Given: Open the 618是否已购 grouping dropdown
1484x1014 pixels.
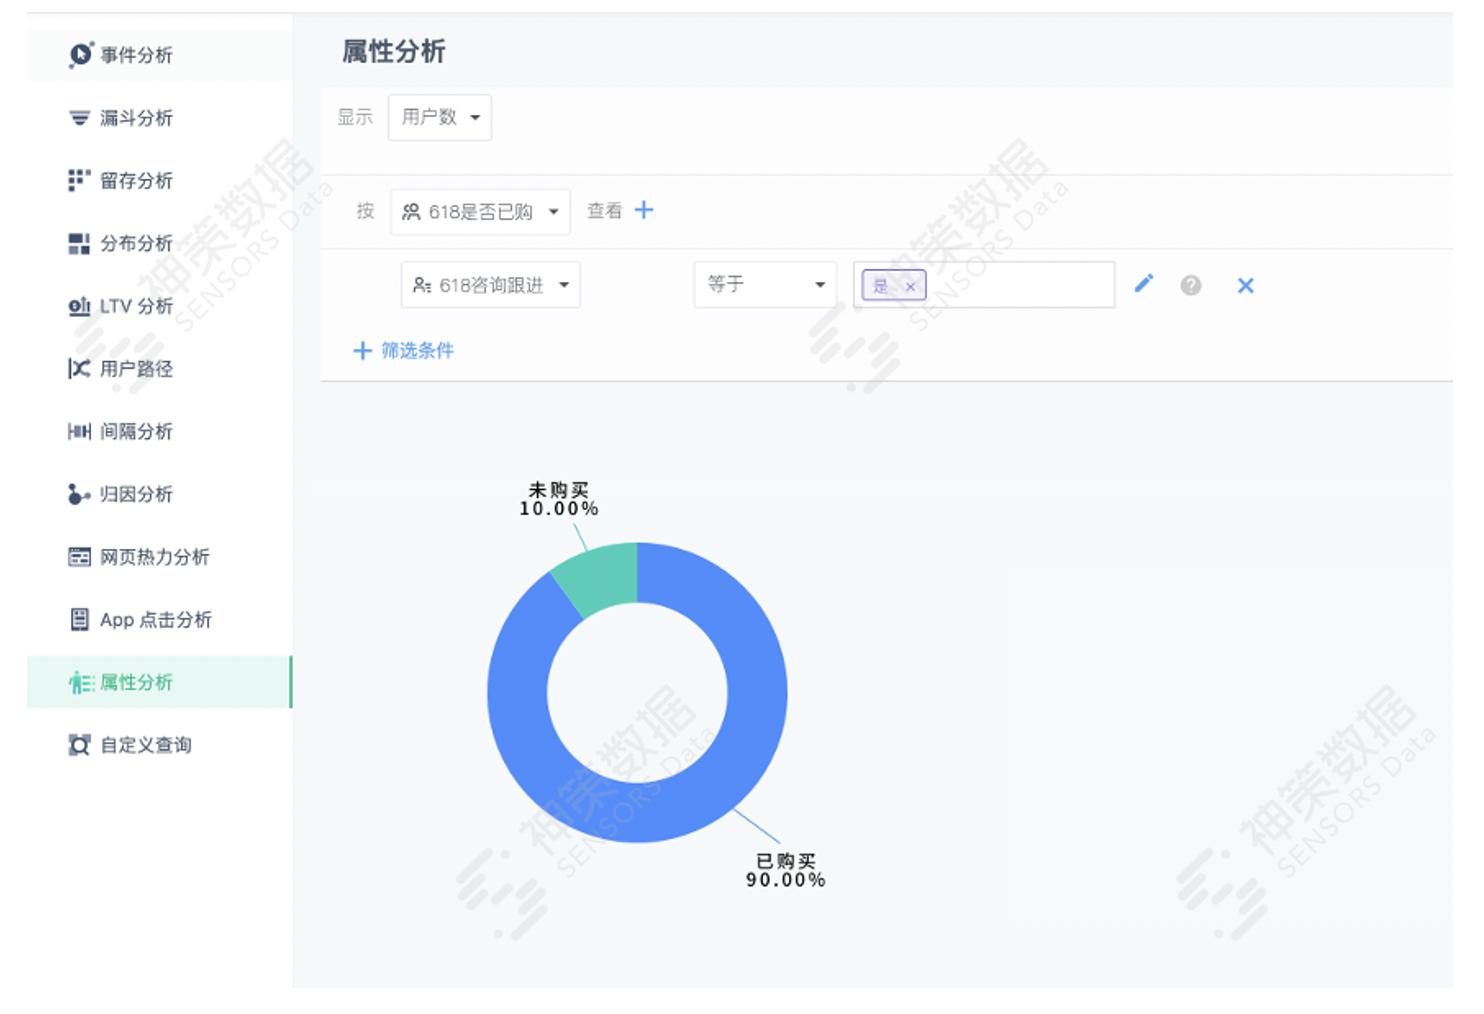Looking at the screenshot, I should [x=480, y=211].
